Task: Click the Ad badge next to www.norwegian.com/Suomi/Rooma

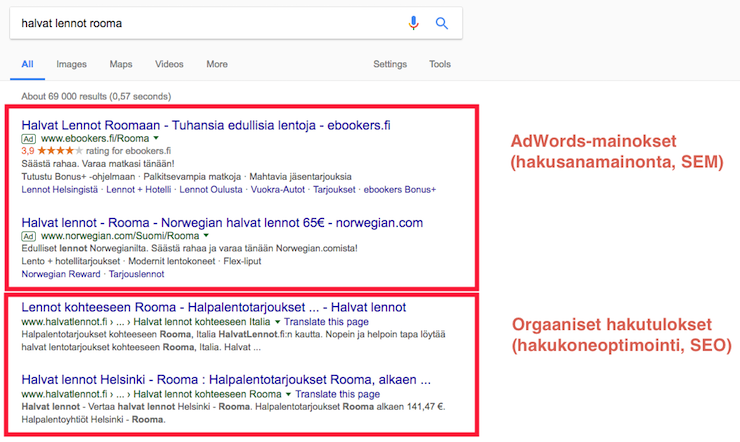Action: click(28, 236)
